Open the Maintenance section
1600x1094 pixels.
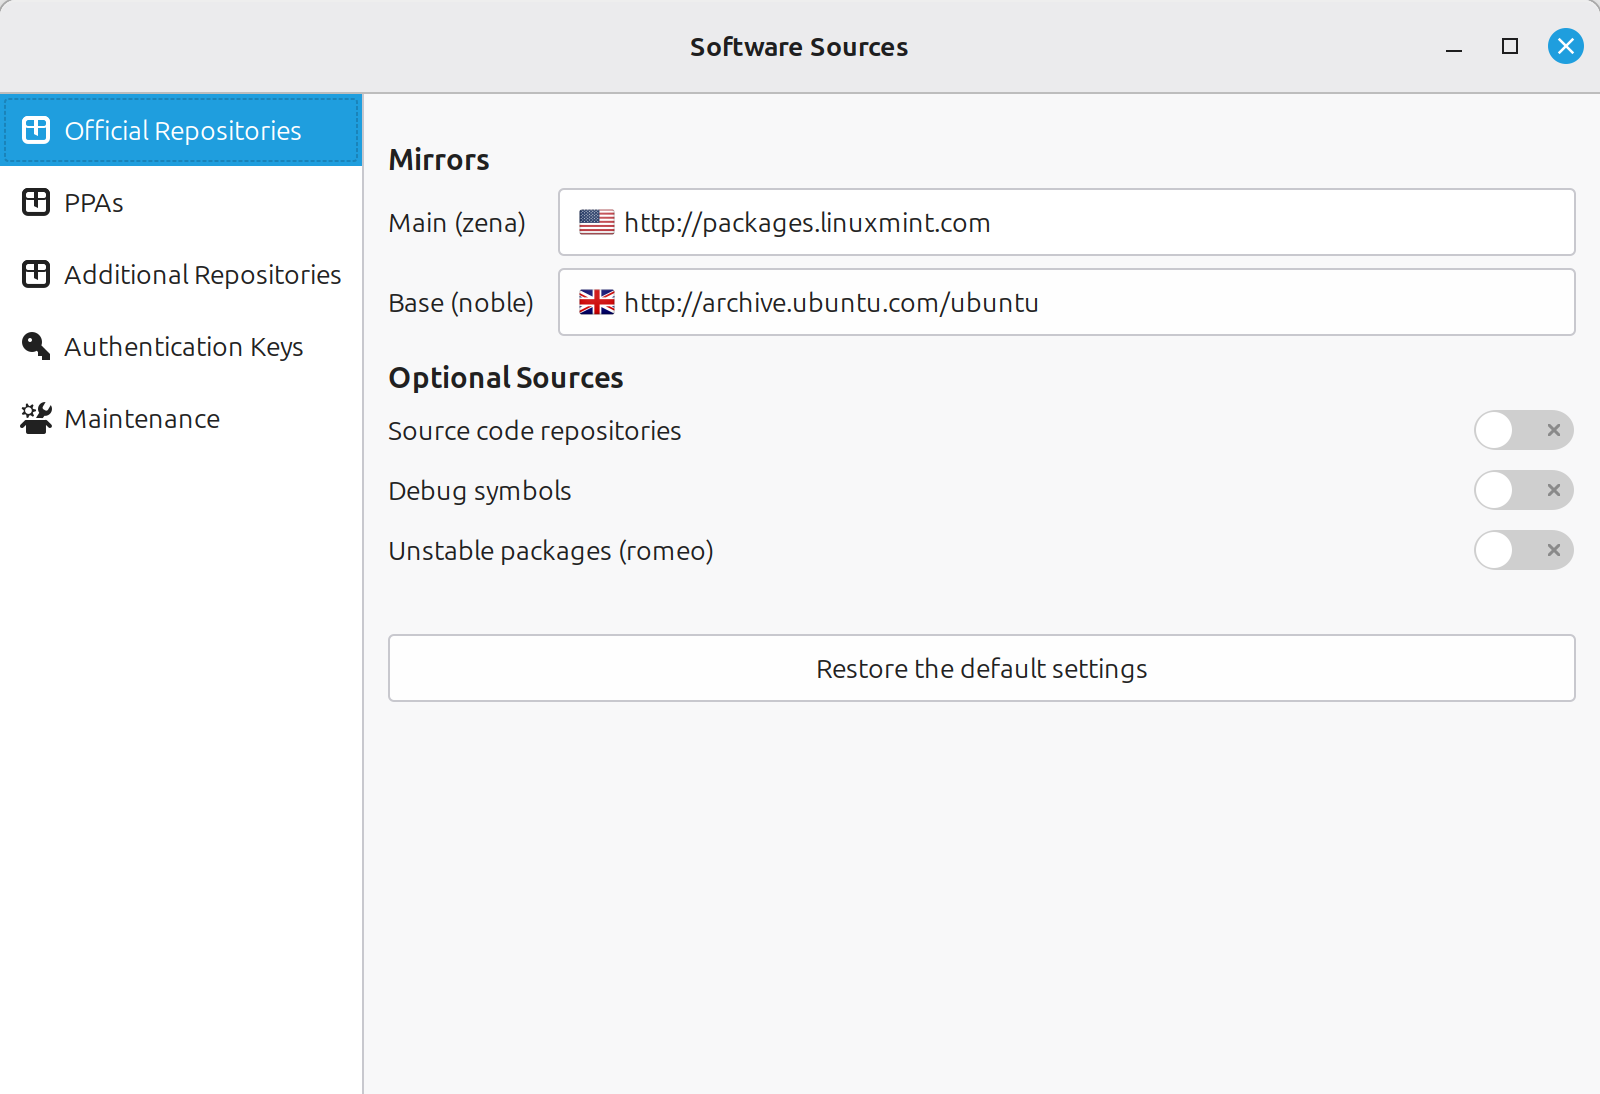pyautogui.click(x=181, y=418)
